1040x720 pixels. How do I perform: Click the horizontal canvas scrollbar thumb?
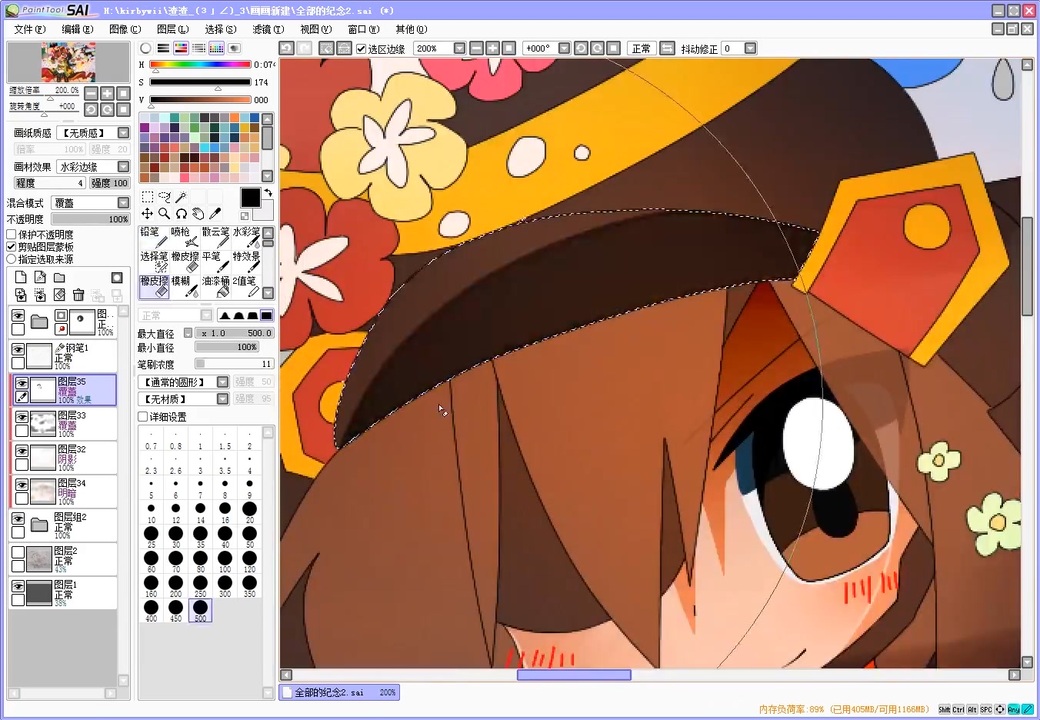[x=574, y=675]
